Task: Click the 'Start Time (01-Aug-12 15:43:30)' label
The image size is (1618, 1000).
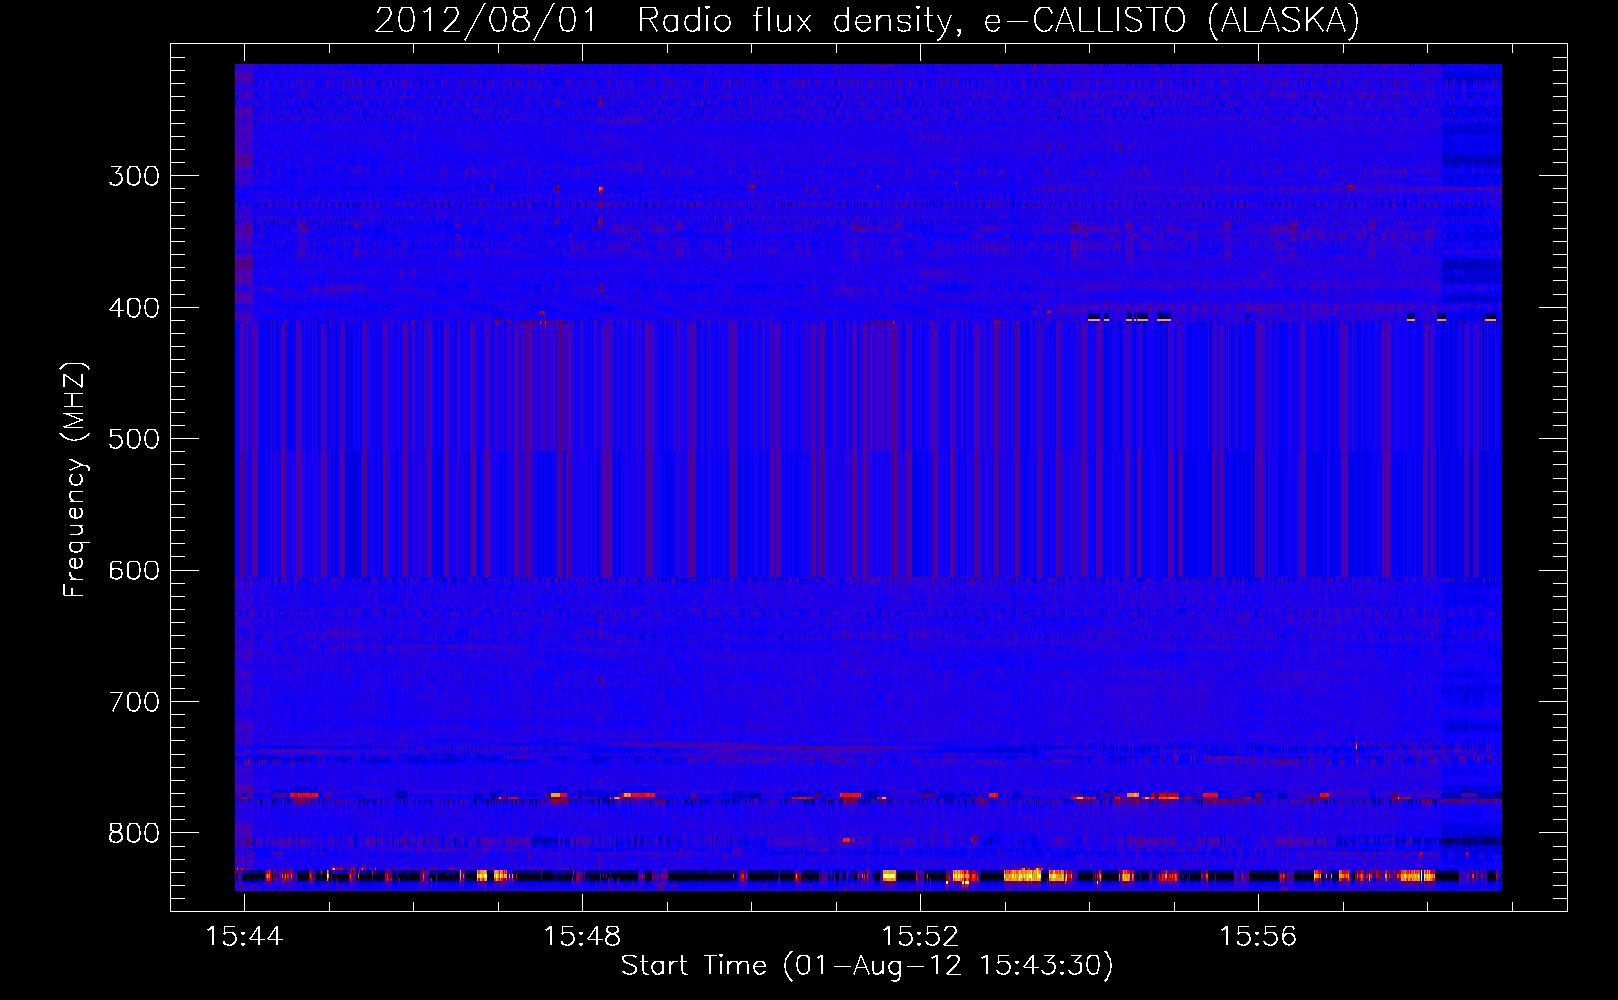Action: (867, 966)
